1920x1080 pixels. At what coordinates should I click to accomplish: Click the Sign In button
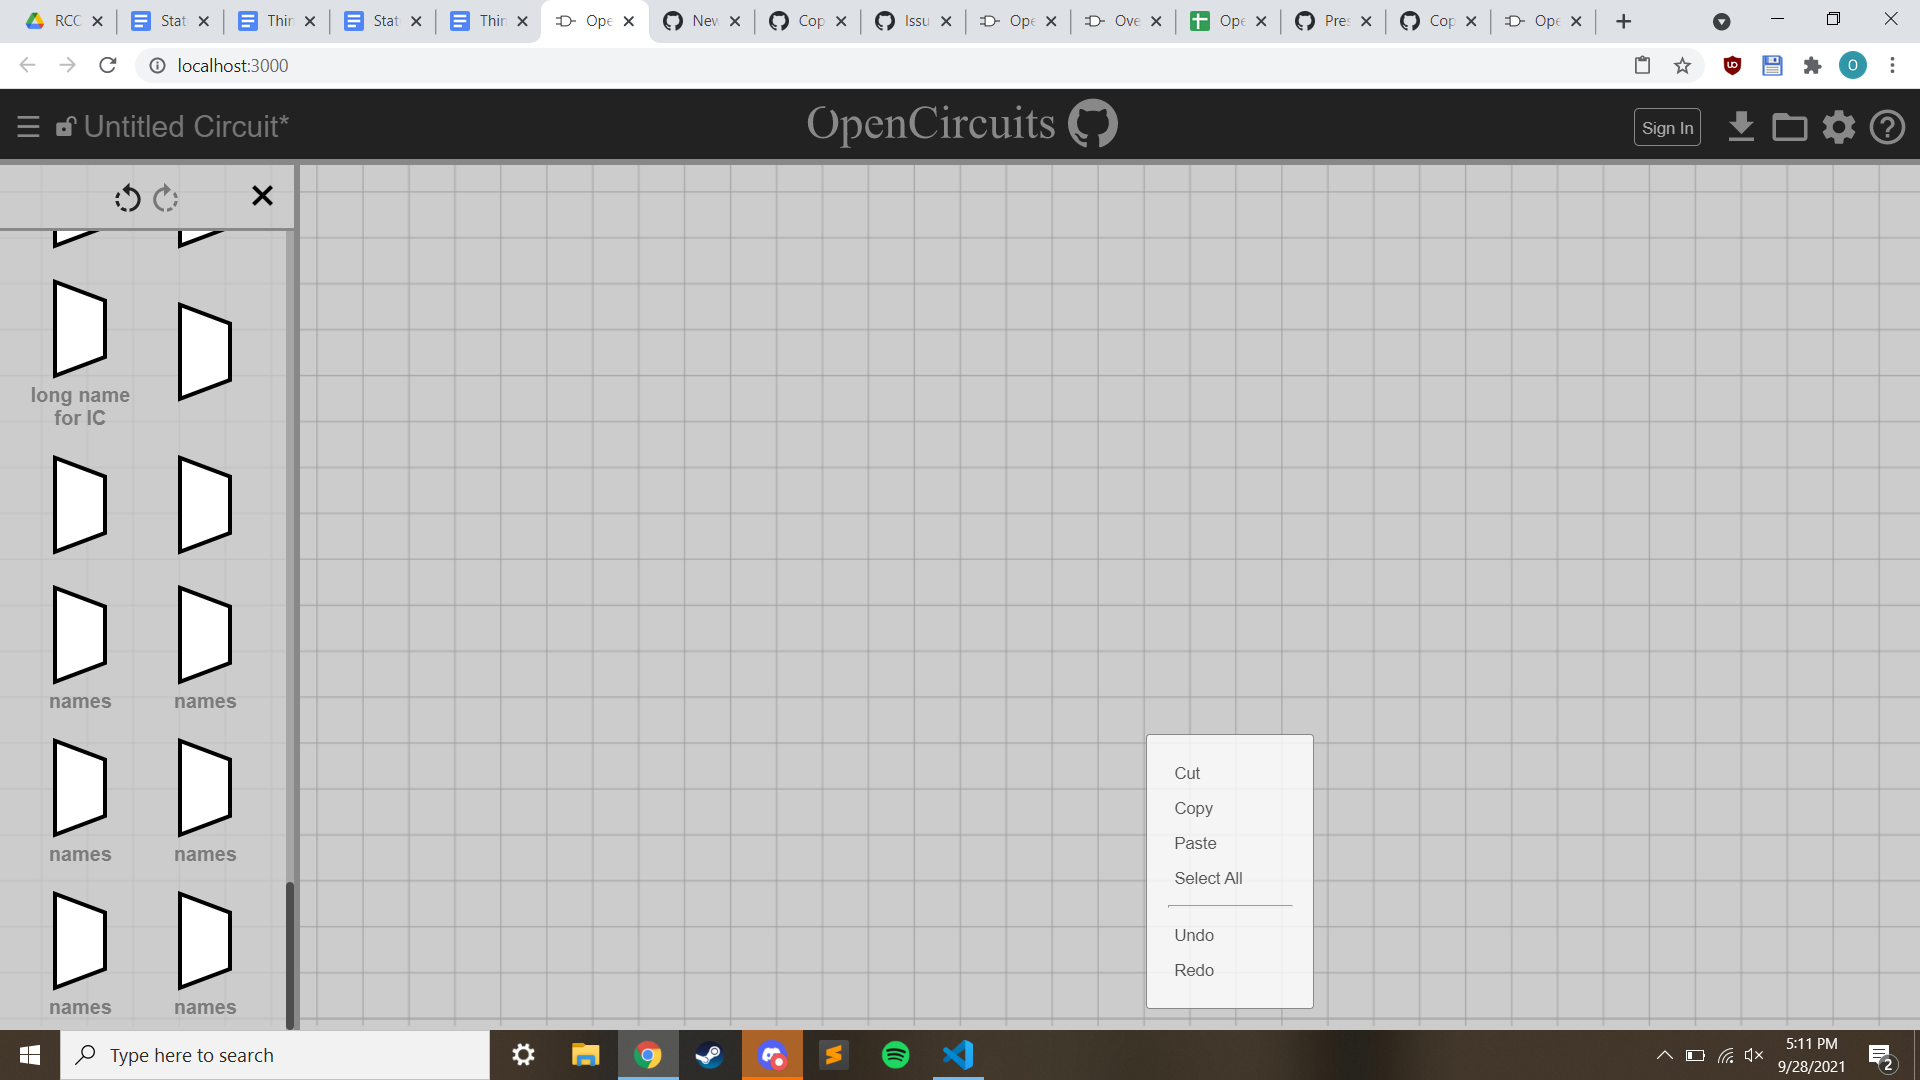pyautogui.click(x=1666, y=127)
